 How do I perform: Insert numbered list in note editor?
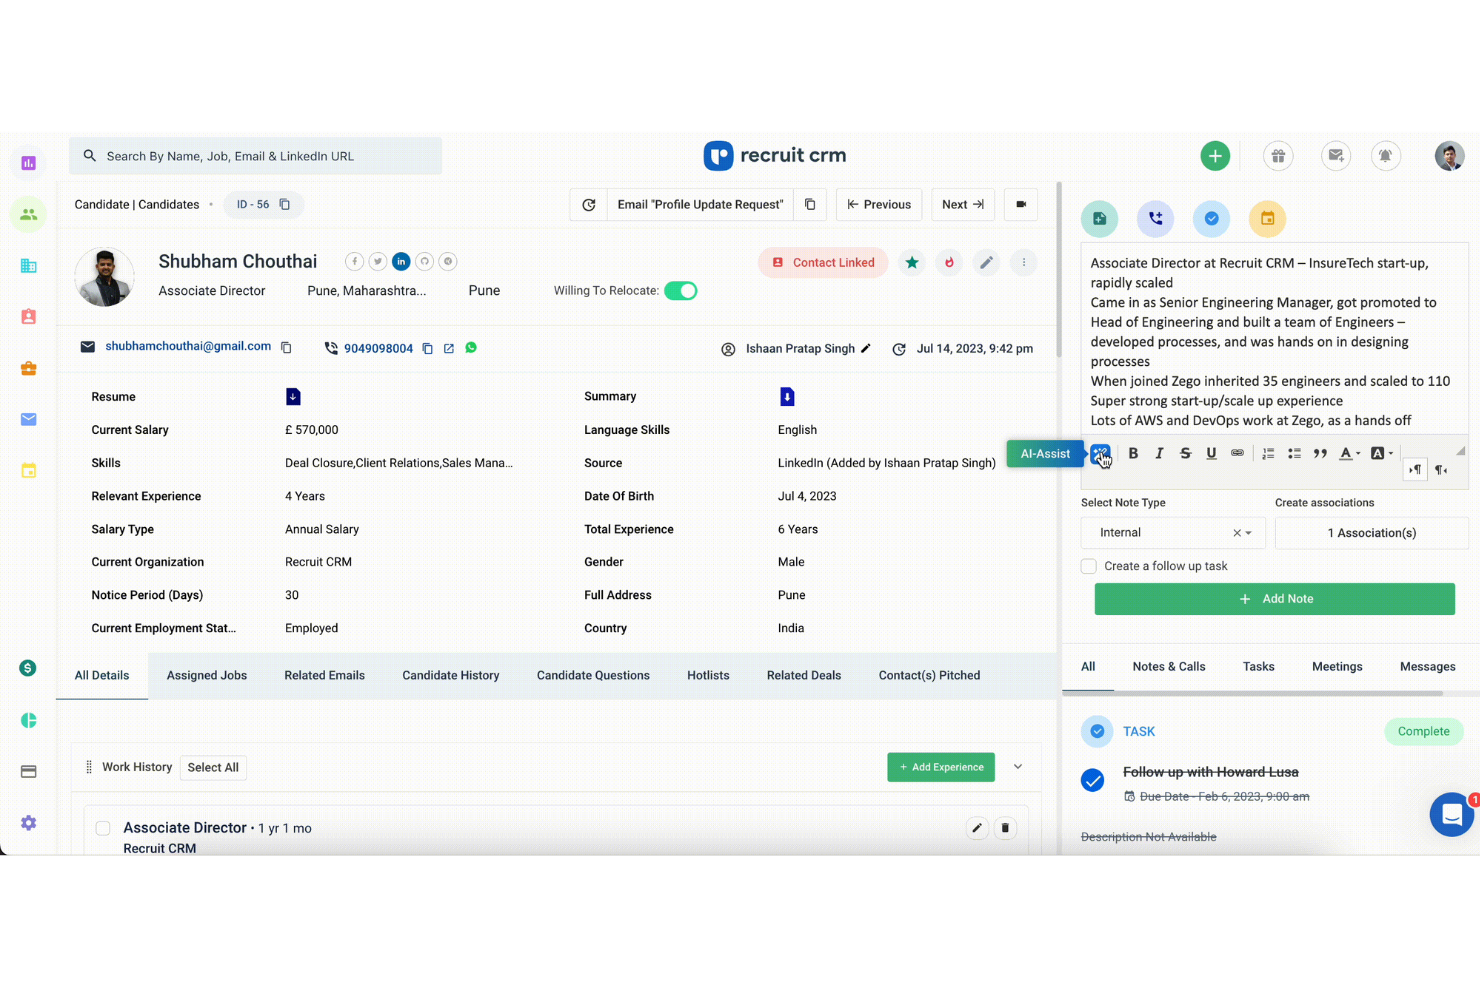pyautogui.click(x=1268, y=453)
